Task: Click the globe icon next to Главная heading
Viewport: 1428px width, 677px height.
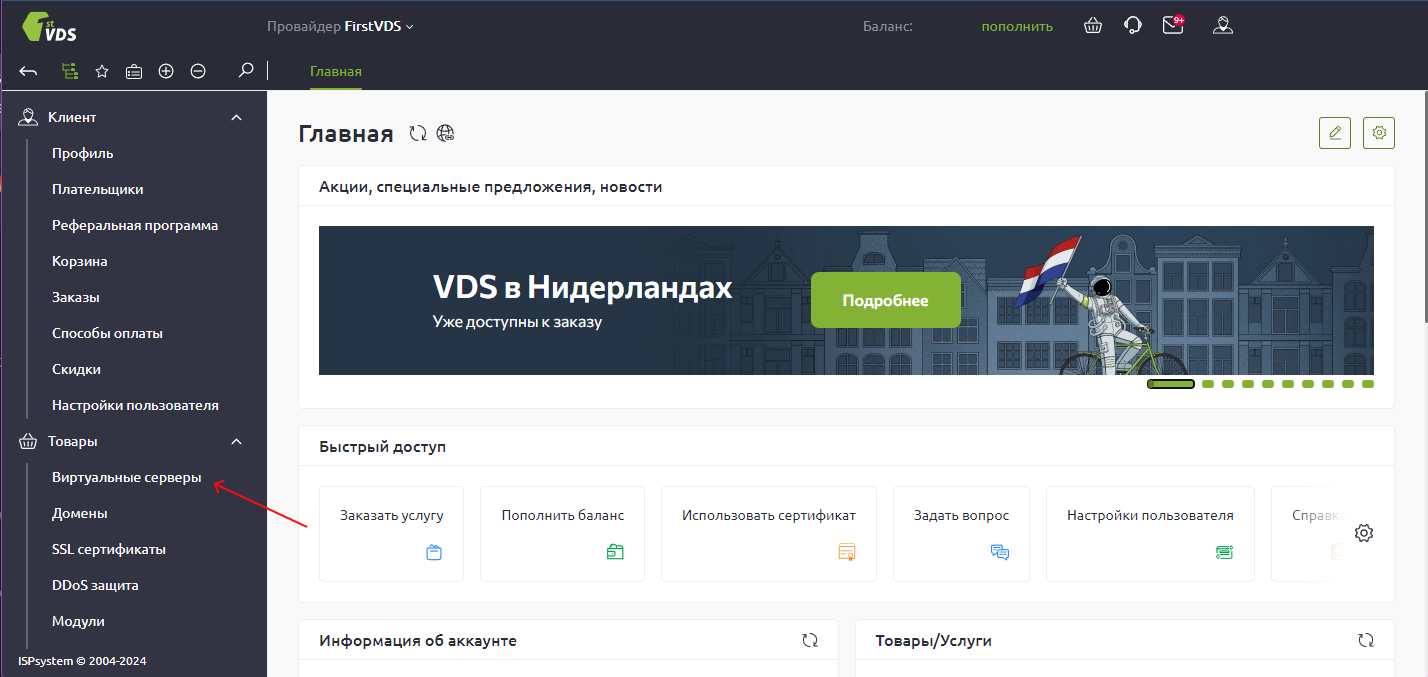Action: click(446, 134)
